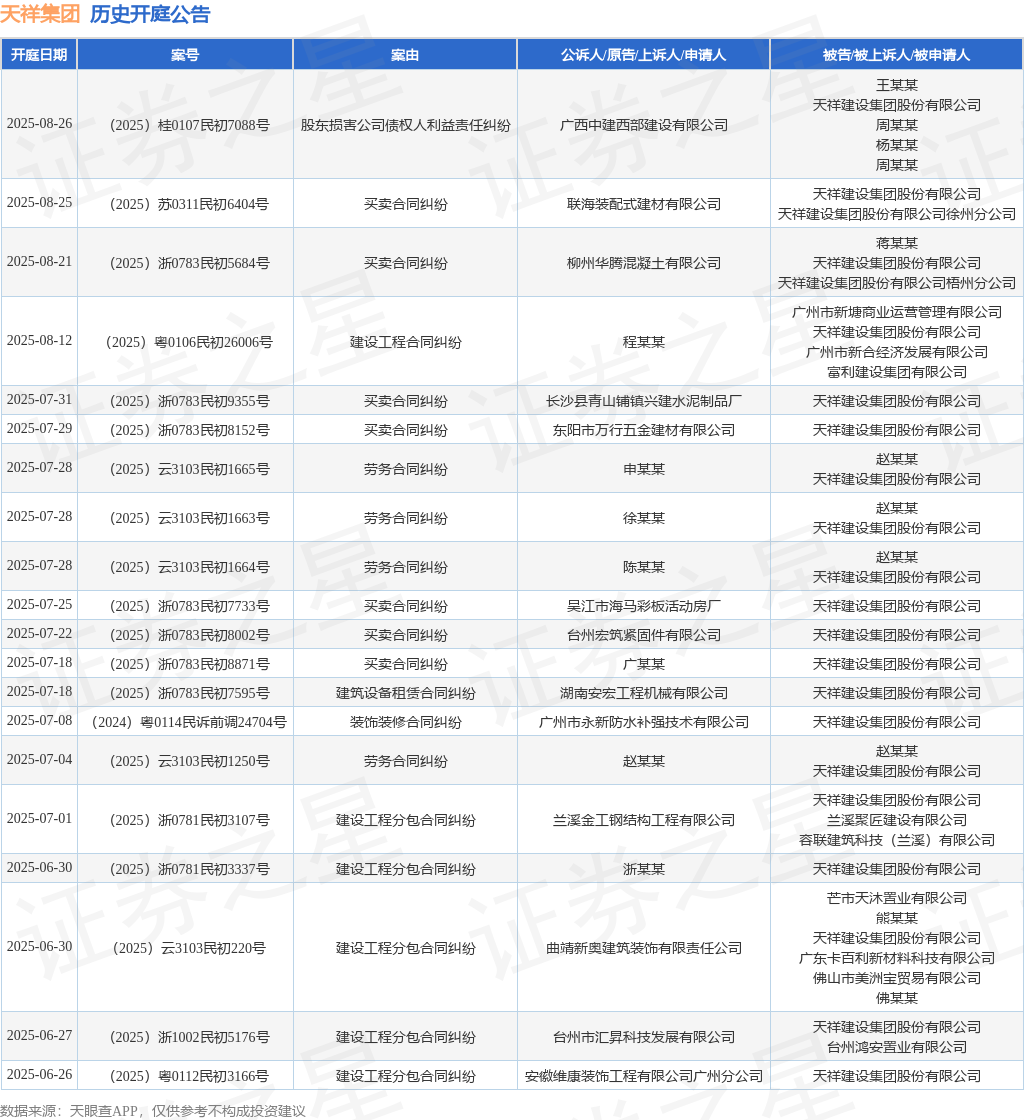Image resolution: width=1024 pixels, height=1120 pixels.
Task: Click defendant 天祥建设集团股份有限公司梧州分公司
Action: [896, 284]
